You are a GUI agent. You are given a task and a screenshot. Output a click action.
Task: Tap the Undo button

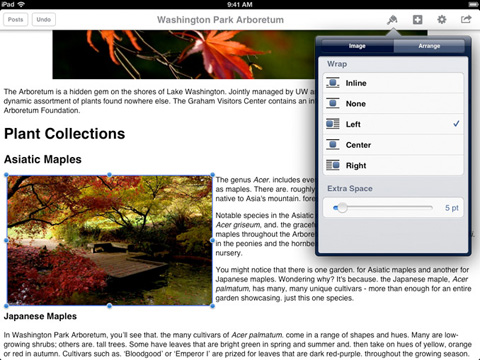[44, 20]
